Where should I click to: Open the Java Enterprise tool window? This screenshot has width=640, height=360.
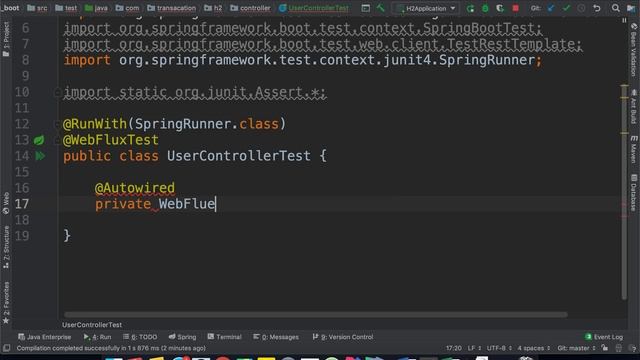(x=44, y=337)
